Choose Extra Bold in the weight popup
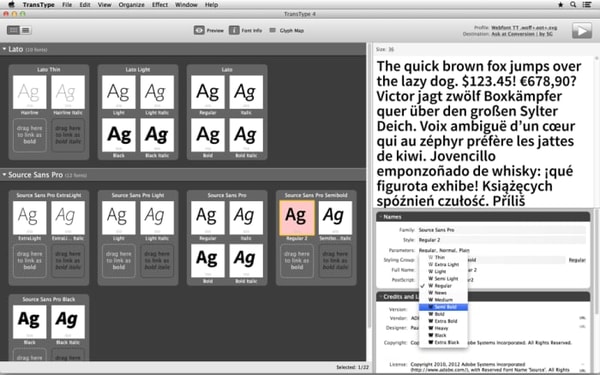Screen dimensions: 600x375 pos(443,321)
